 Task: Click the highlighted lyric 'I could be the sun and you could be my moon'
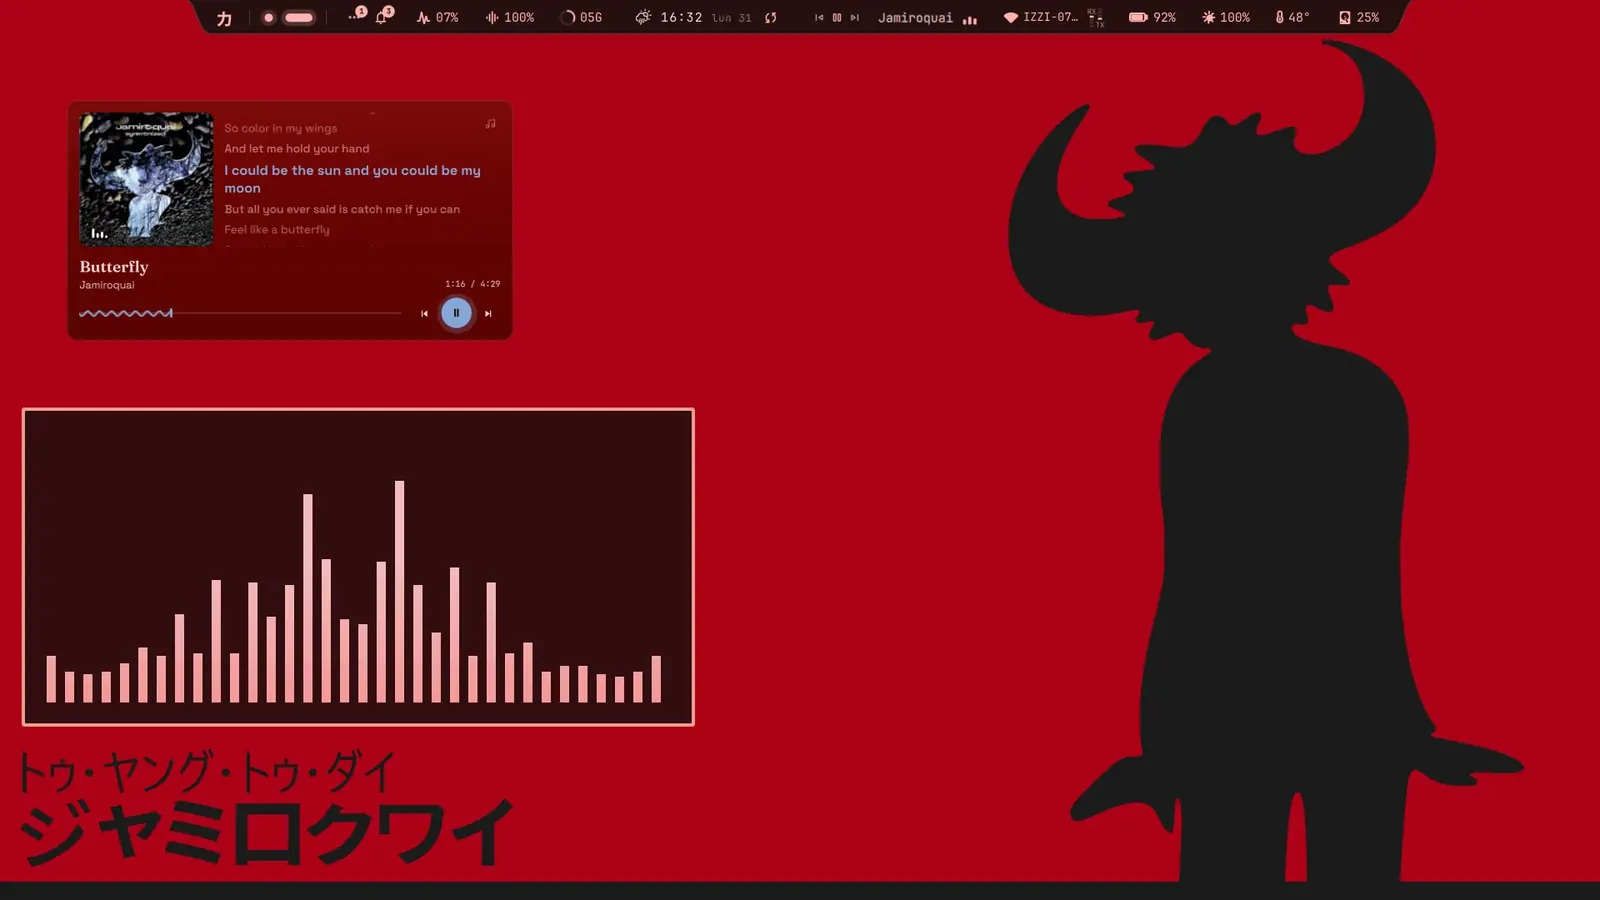(x=352, y=179)
